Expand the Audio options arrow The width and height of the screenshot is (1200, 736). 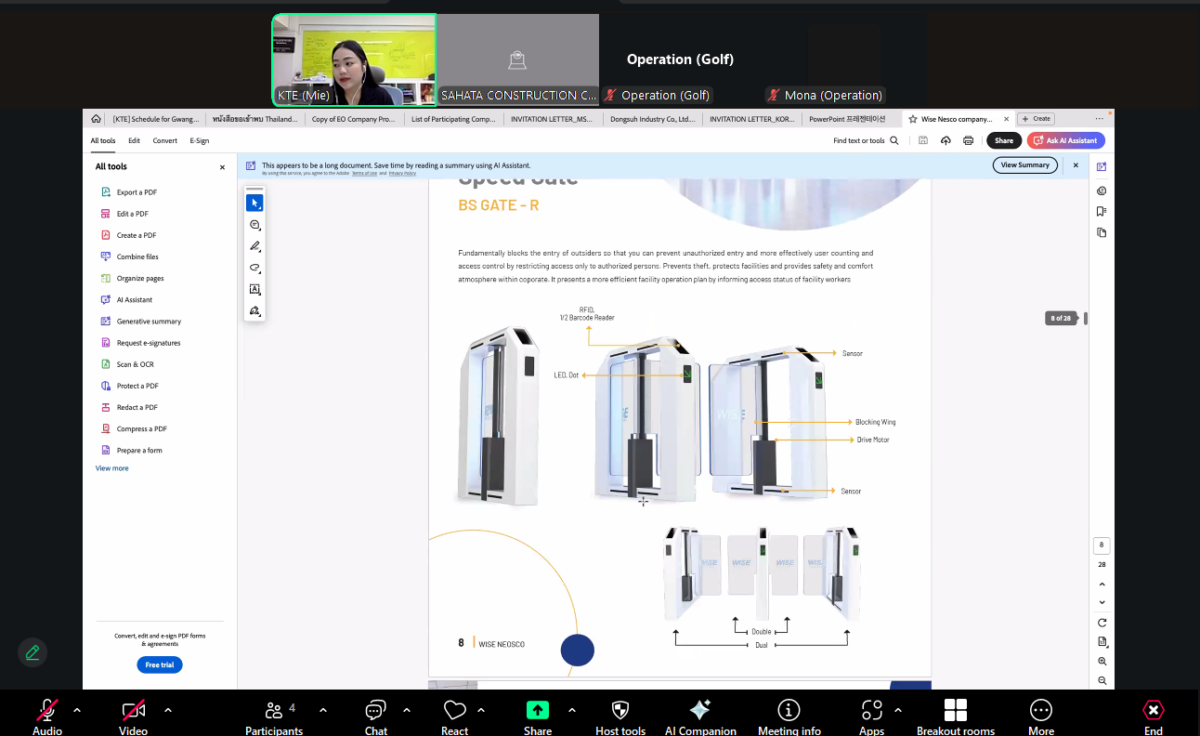[x=77, y=710]
